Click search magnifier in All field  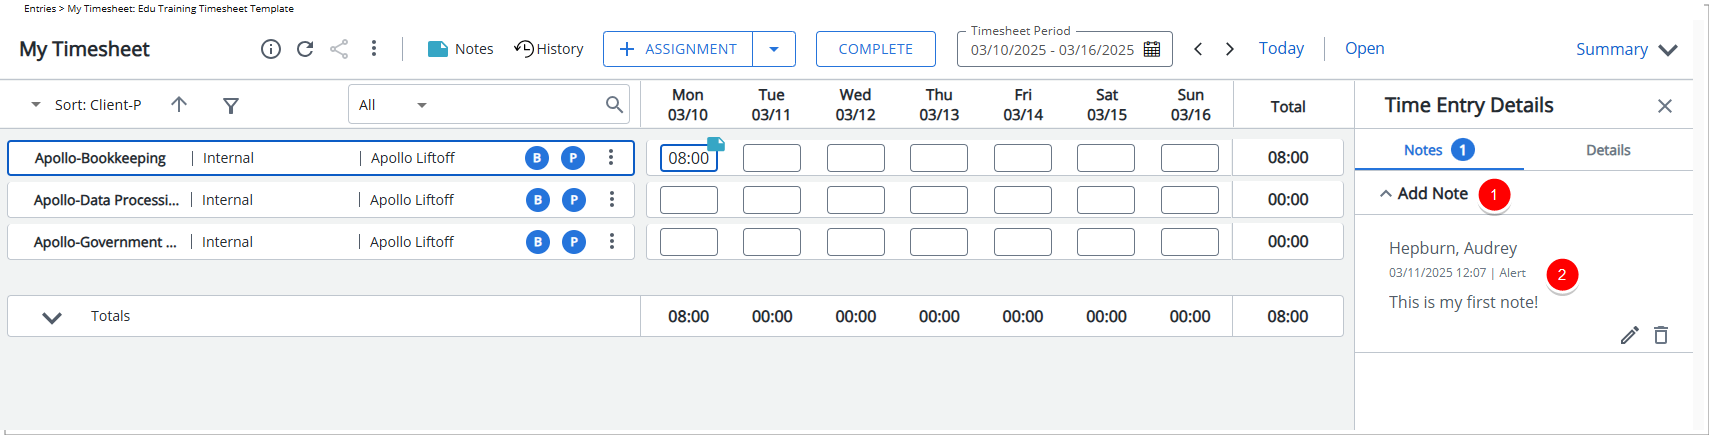614,104
